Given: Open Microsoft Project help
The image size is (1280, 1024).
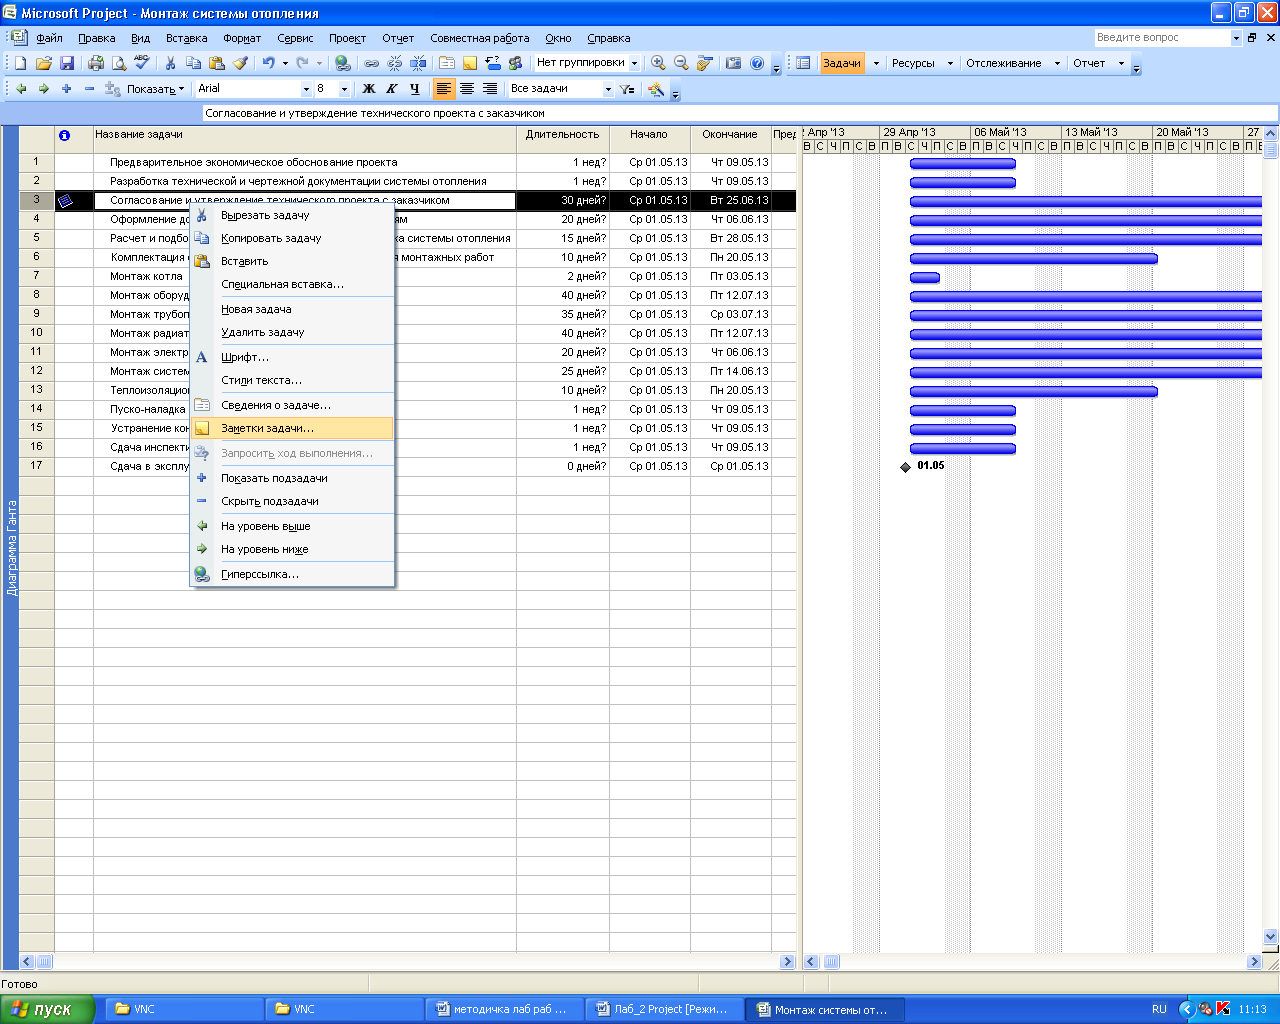Looking at the screenshot, I should coord(757,63).
